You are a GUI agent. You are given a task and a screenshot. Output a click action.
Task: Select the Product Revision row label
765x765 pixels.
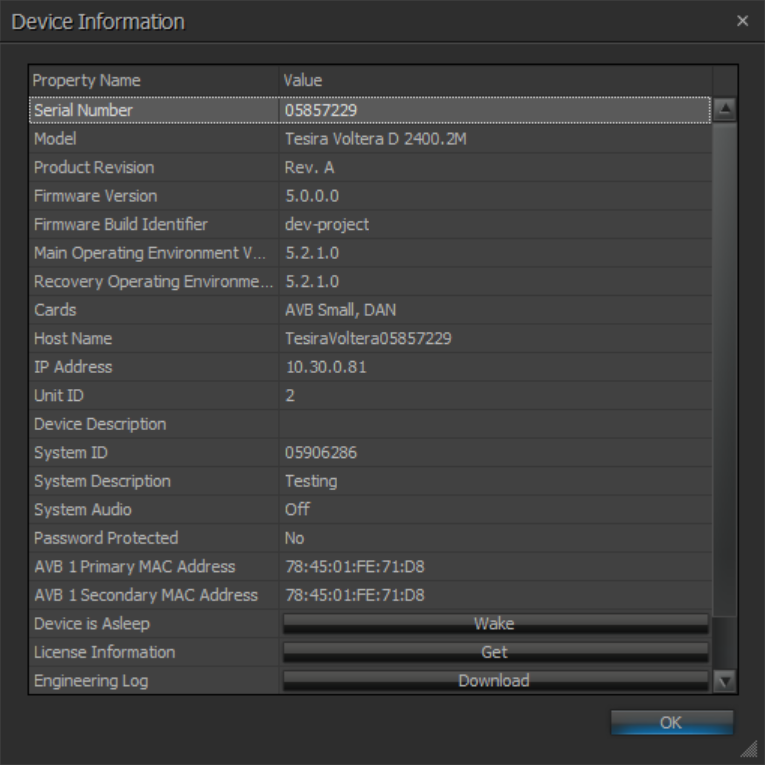click(94, 167)
